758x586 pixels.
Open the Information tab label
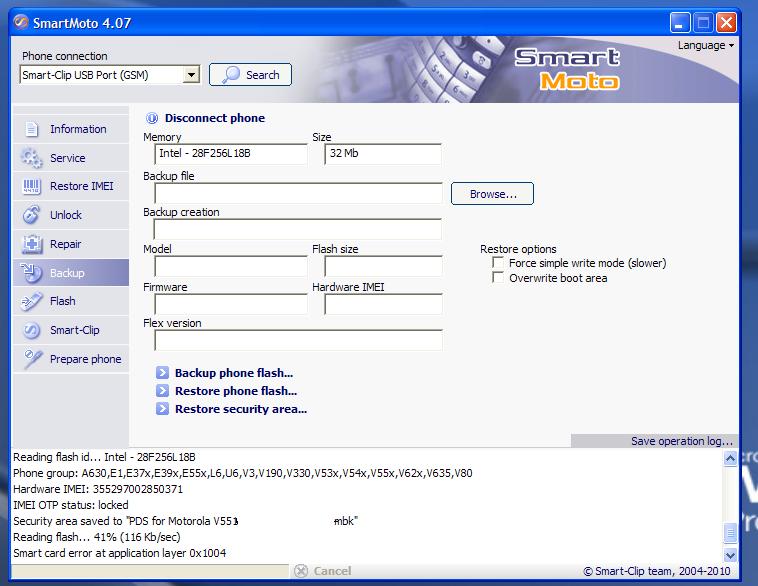[x=78, y=129]
